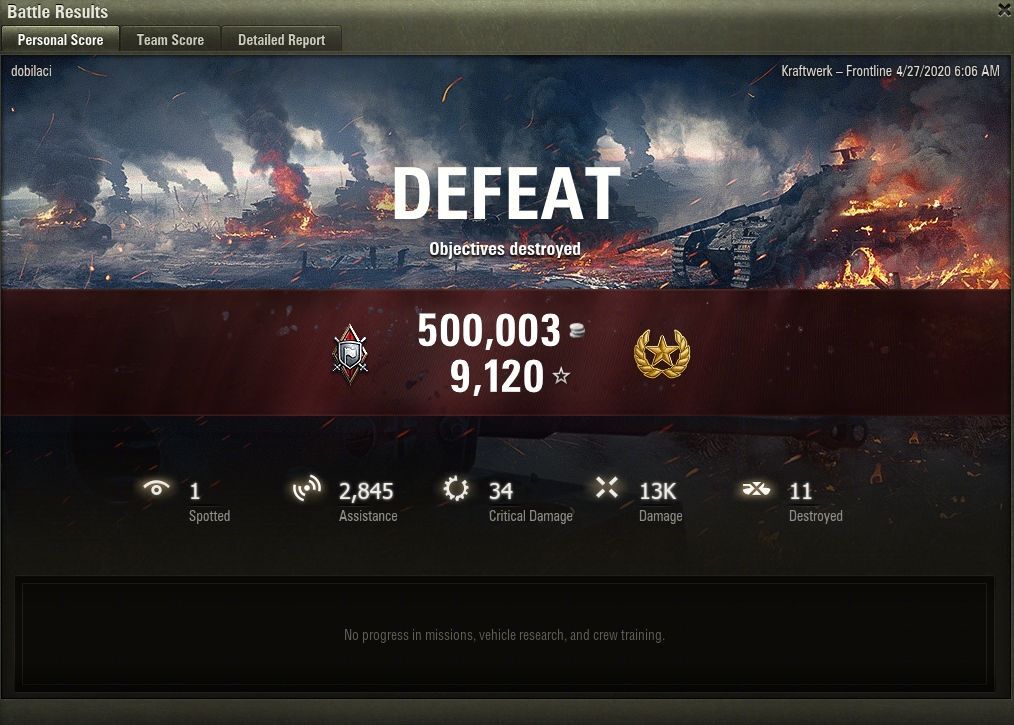
Task: Click the 13K Damage stat
Action: 658,492
